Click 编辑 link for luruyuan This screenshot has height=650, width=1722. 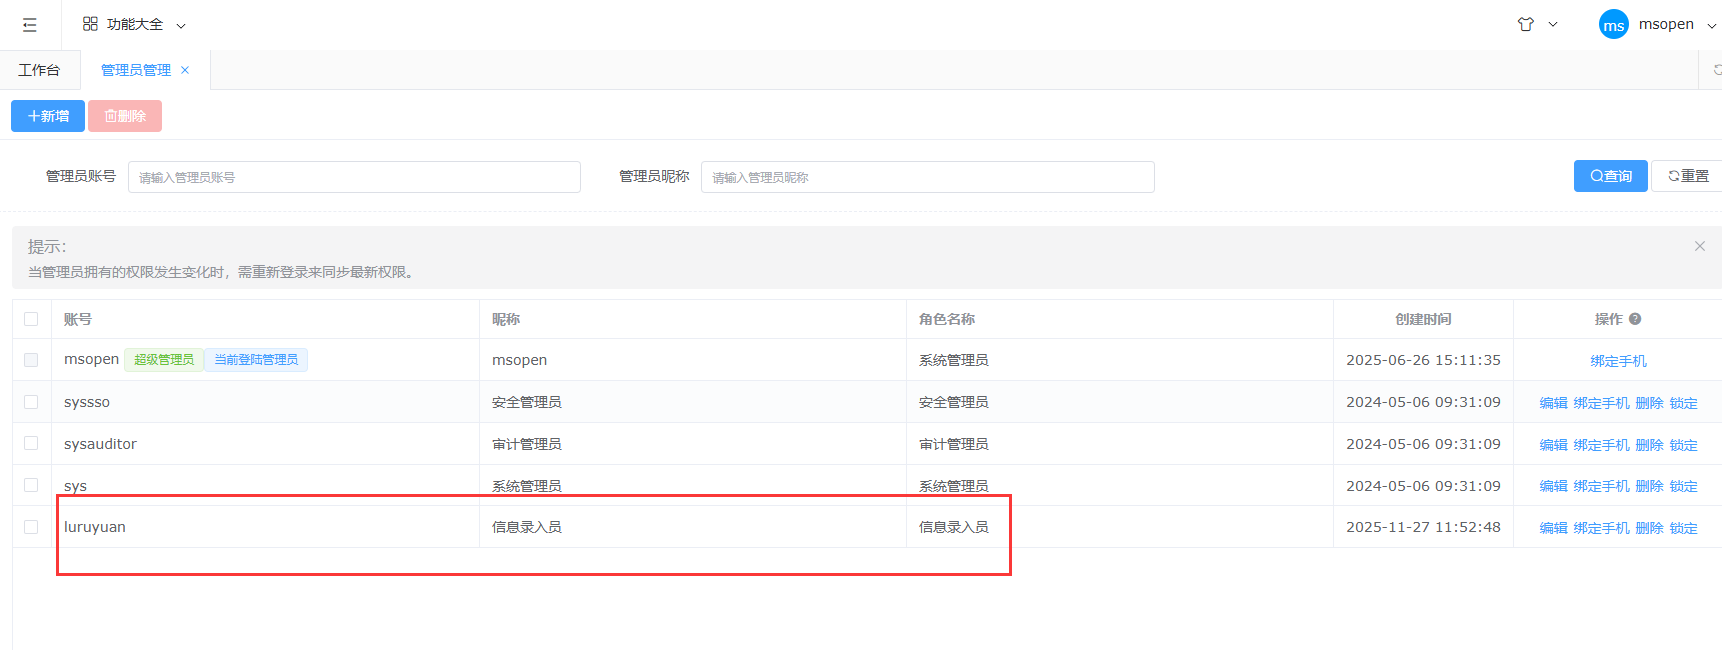[x=1553, y=528]
